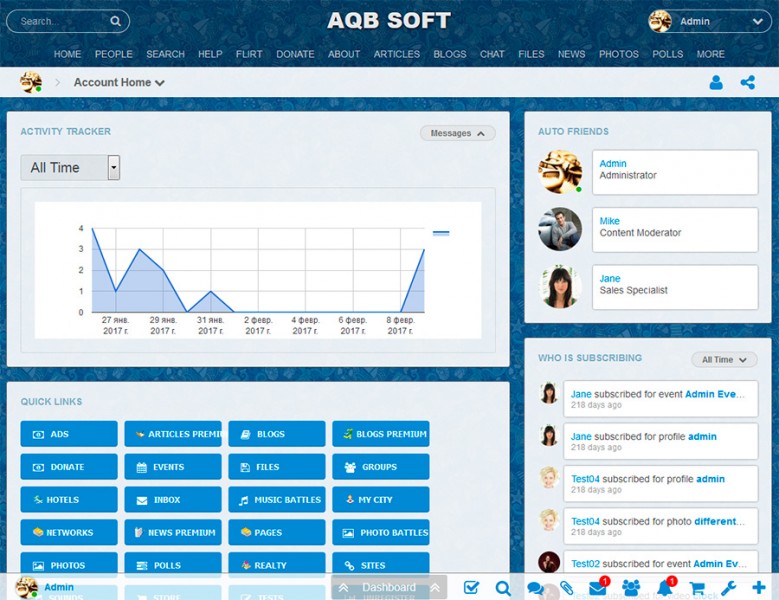Open ARTICLES in the main menu
The height and width of the screenshot is (600, 779).
tap(397, 54)
